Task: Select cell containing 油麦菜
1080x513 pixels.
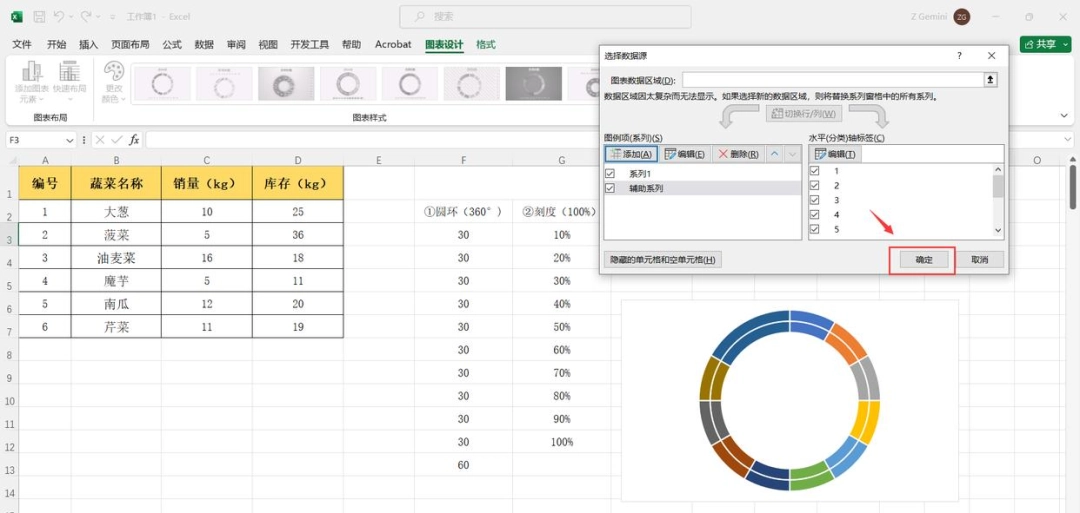Action: [116, 258]
